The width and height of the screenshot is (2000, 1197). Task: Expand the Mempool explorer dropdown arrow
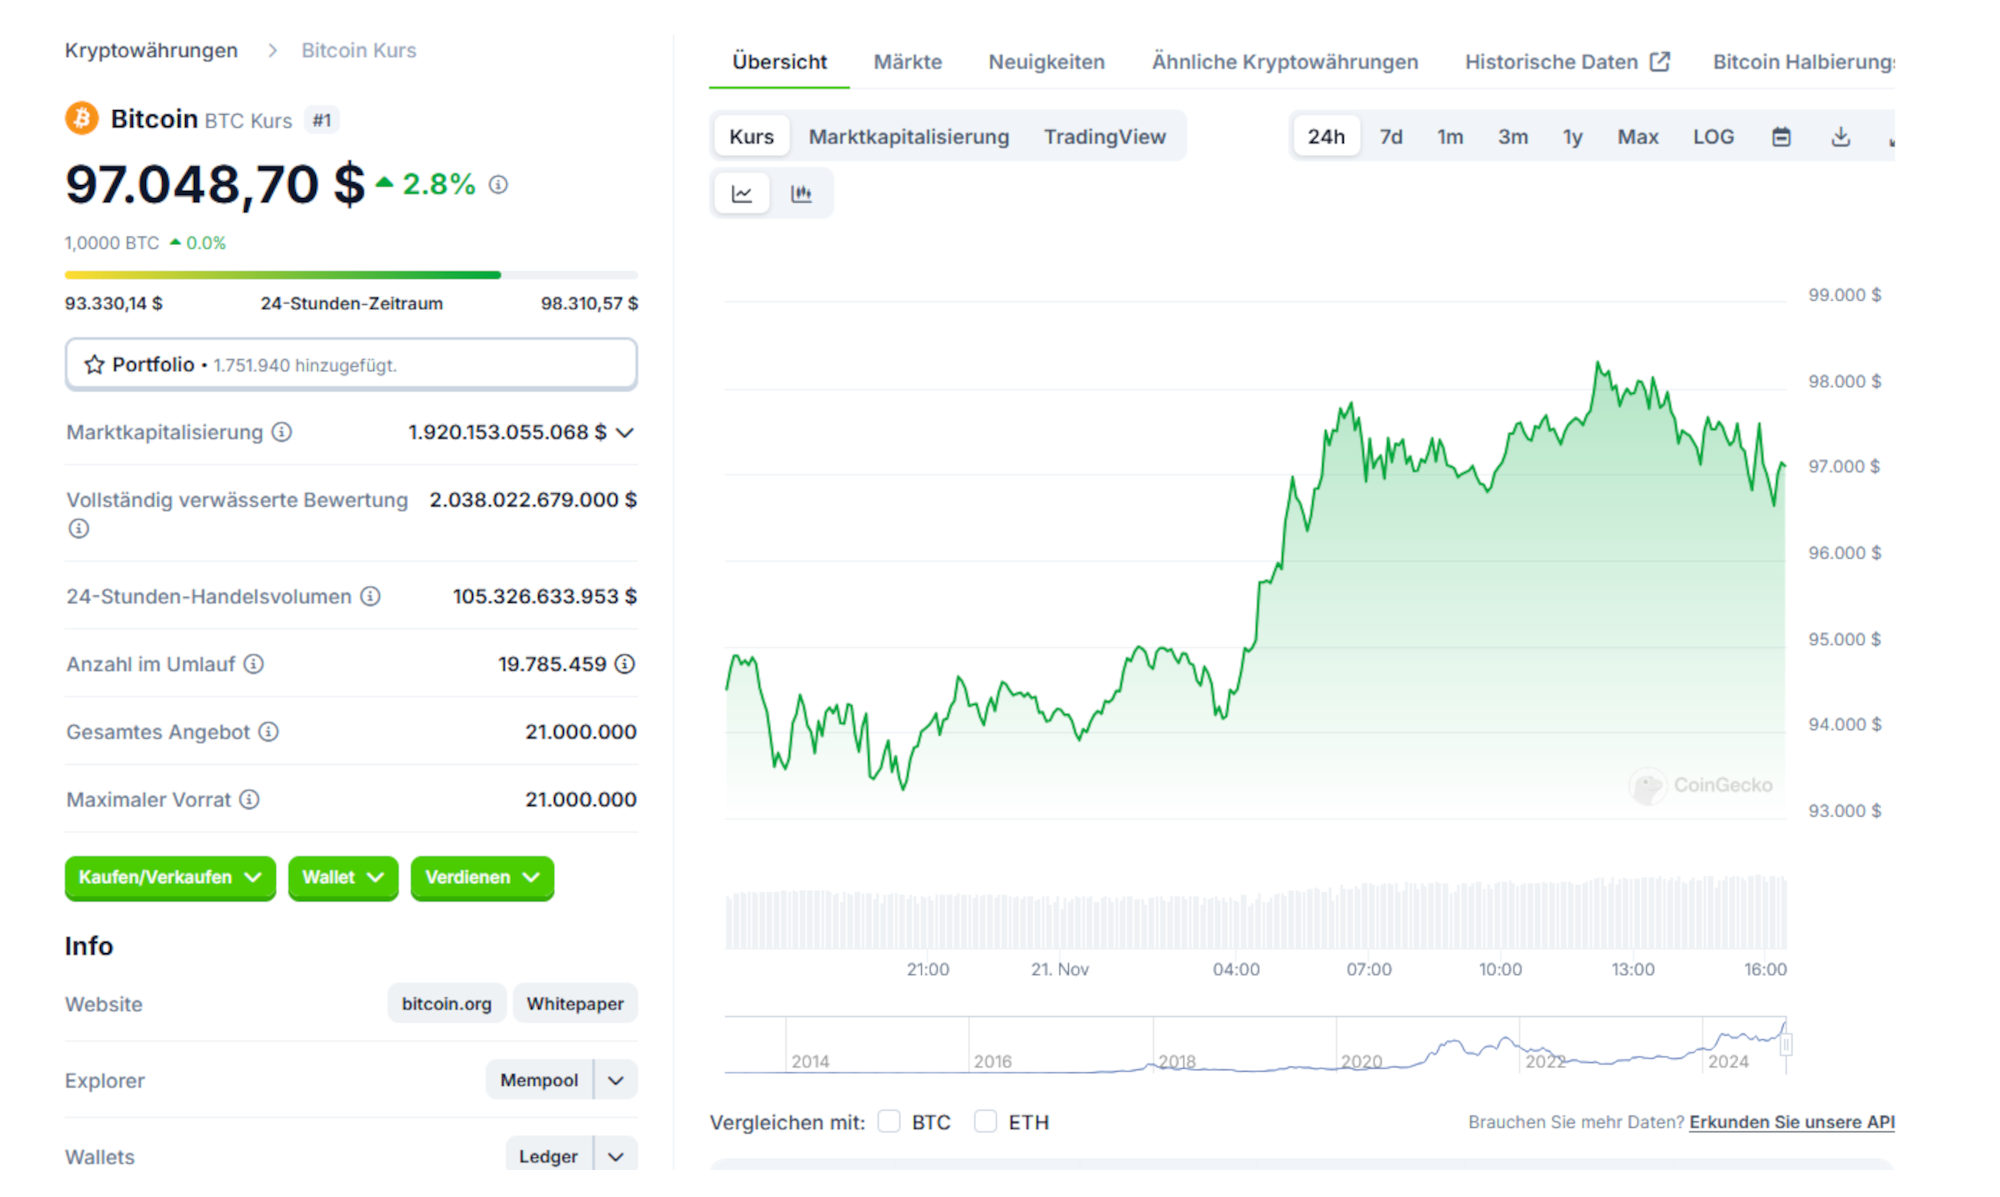[616, 1081]
